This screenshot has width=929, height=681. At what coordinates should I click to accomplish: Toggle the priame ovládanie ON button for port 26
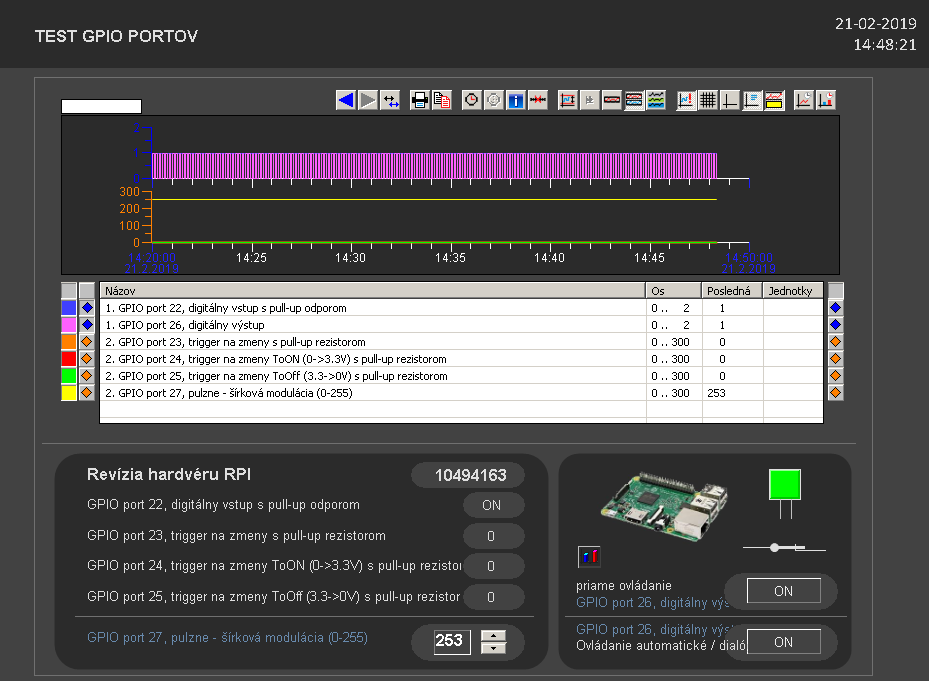(783, 591)
